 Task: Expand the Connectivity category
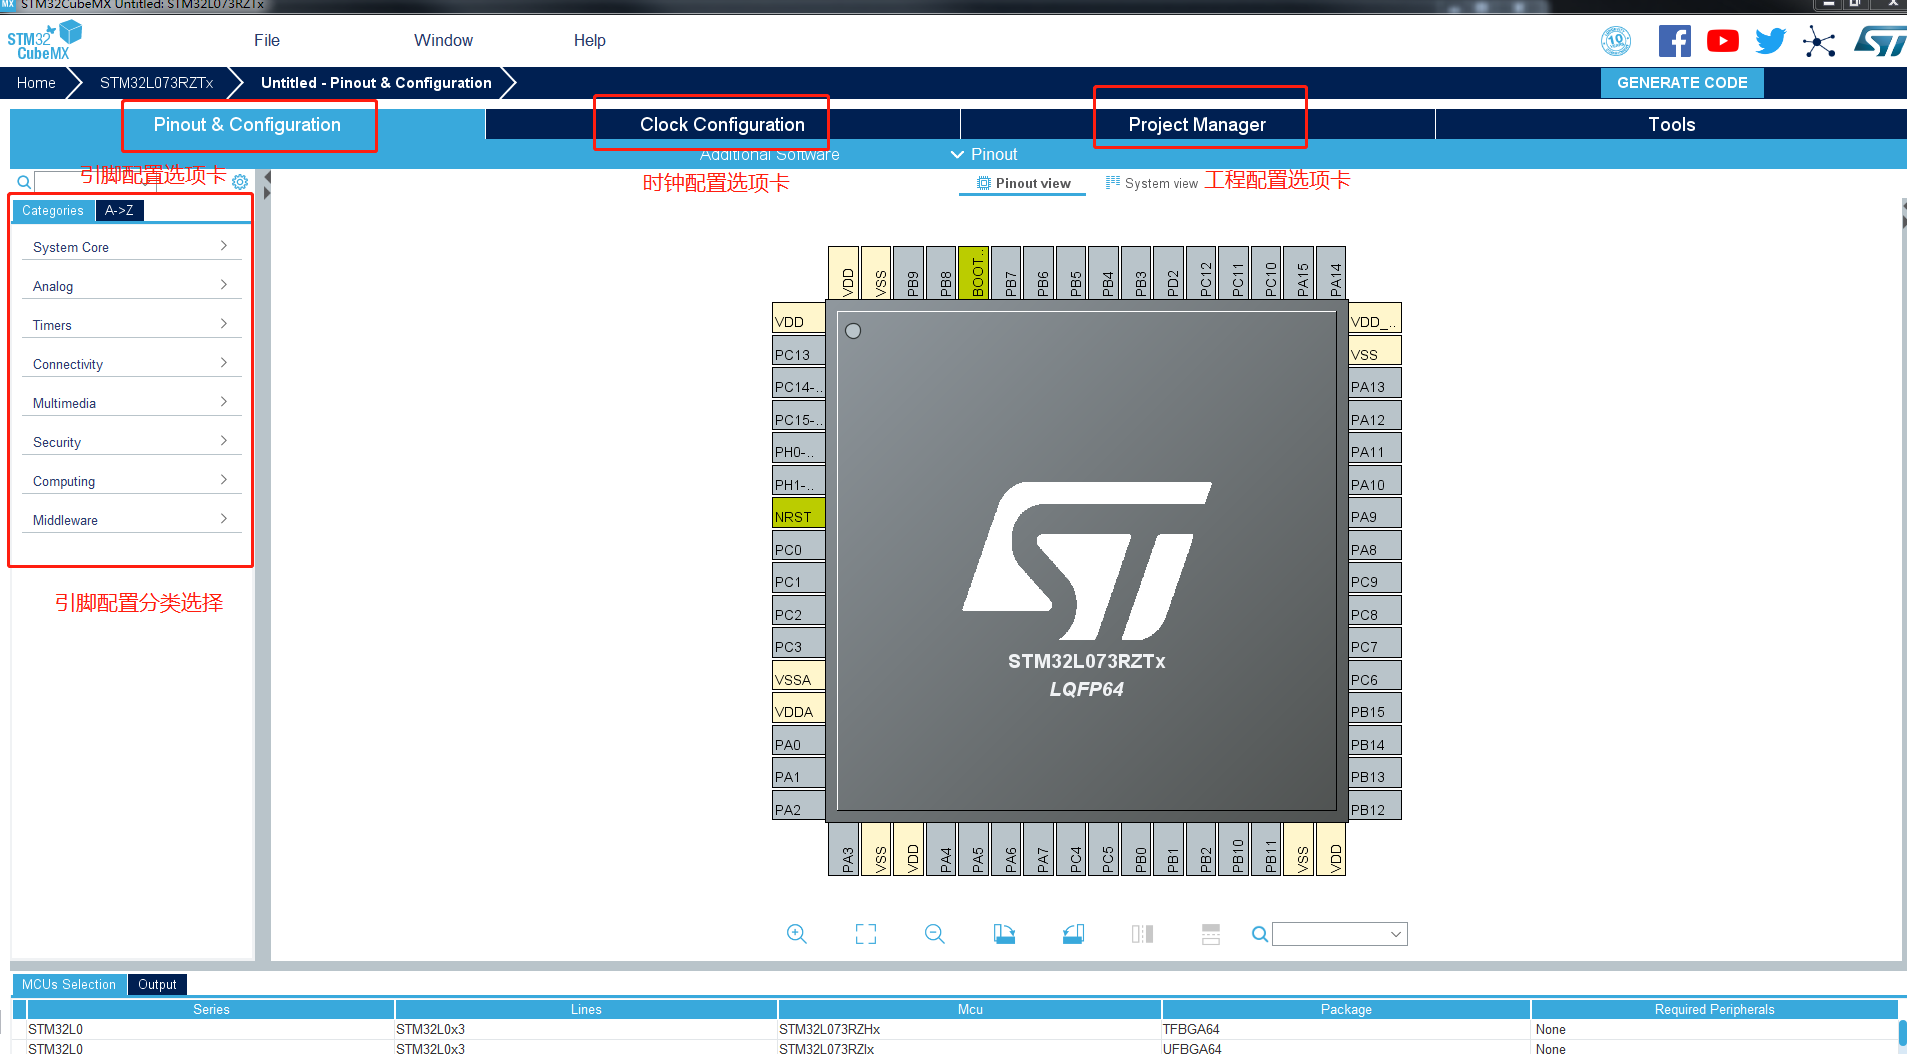click(130, 364)
